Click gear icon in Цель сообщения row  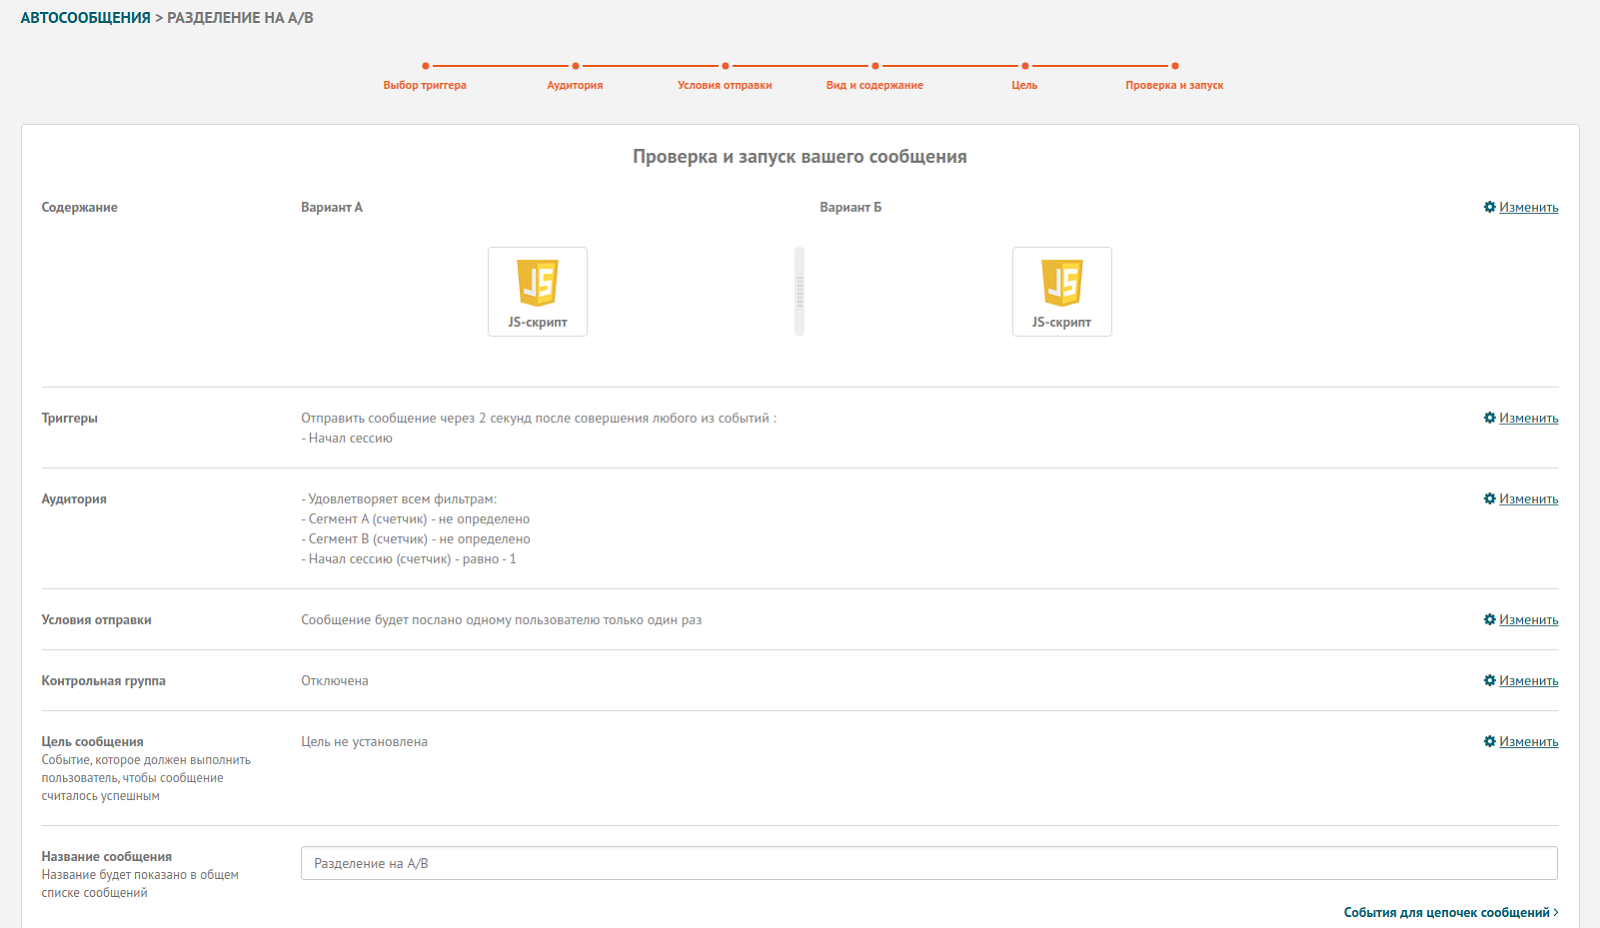1490,742
